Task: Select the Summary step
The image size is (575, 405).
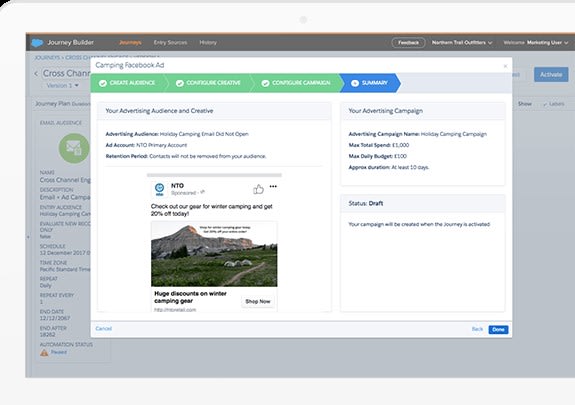Action: tap(370, 83)
